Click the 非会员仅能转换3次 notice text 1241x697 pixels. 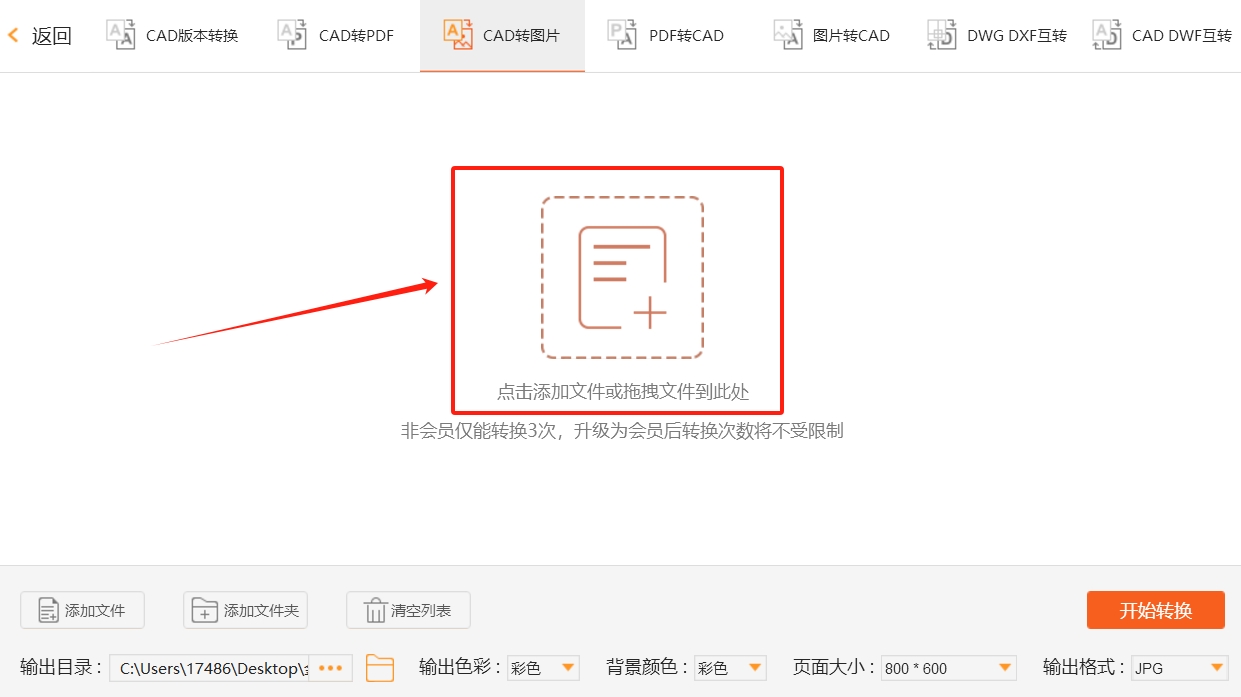(x=622, y=431)
